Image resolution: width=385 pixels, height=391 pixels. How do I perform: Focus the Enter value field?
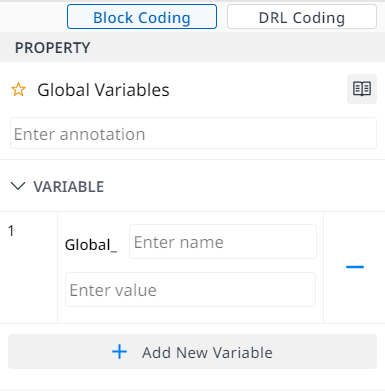click(x=190, y=289)
